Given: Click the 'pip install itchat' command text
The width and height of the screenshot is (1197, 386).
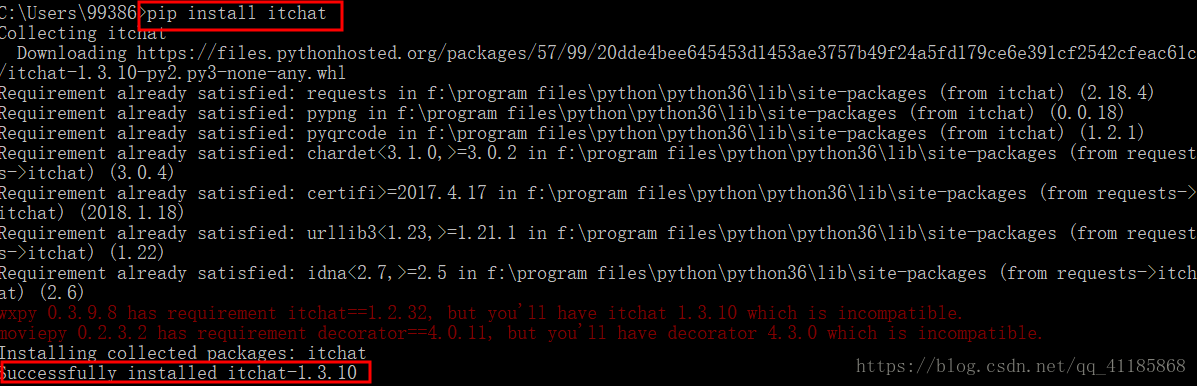Looking at the screenshot, I should 237,13.
